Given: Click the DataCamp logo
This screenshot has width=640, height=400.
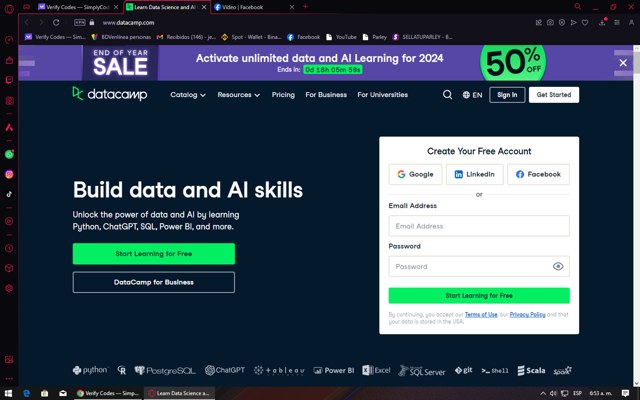Looking at the screenshot, I should pos(110,94).
